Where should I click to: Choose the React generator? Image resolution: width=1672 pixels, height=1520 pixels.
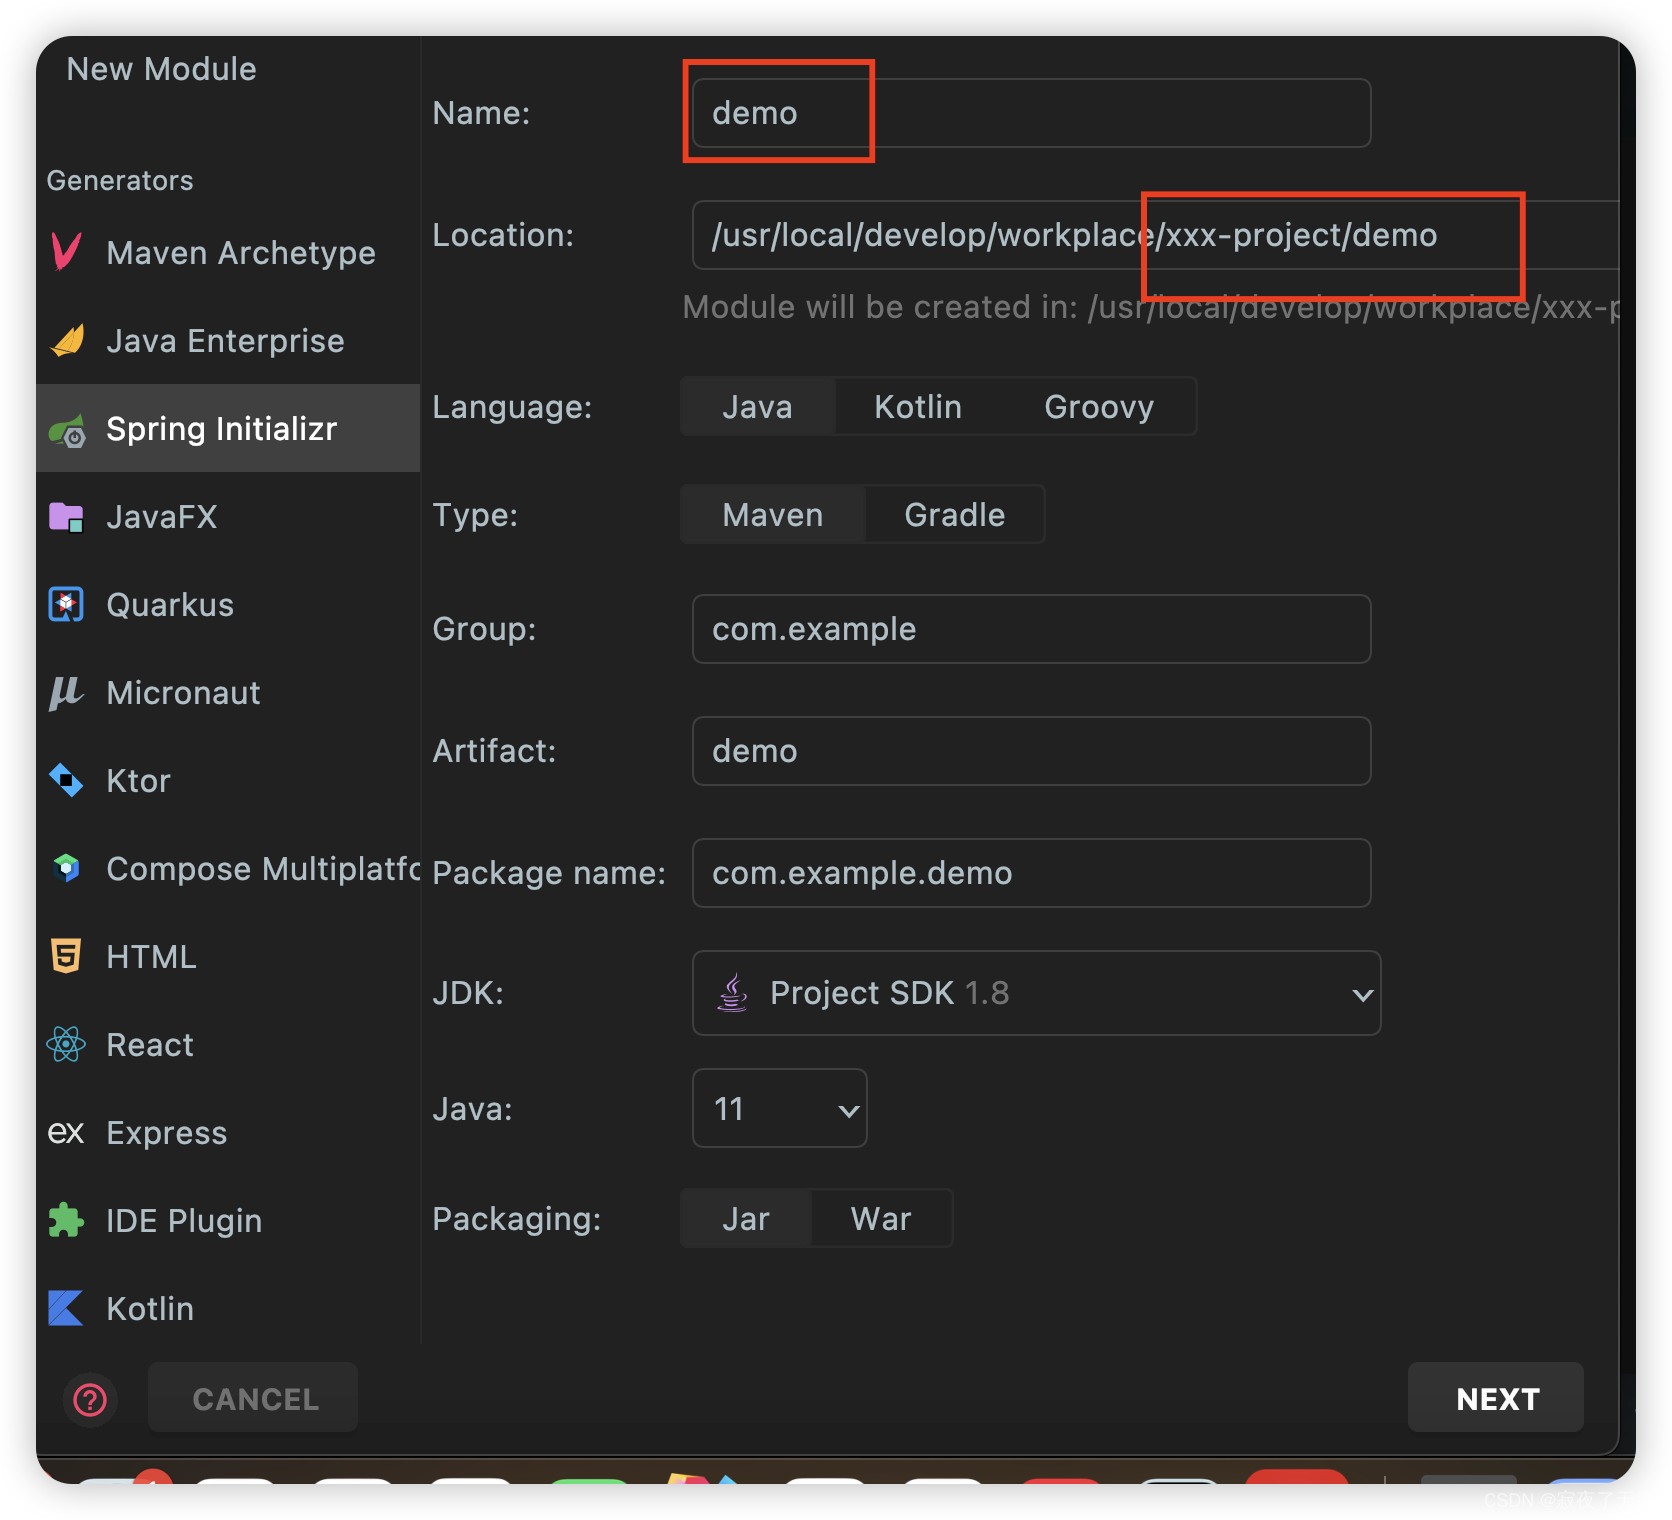coord(149,1044)
